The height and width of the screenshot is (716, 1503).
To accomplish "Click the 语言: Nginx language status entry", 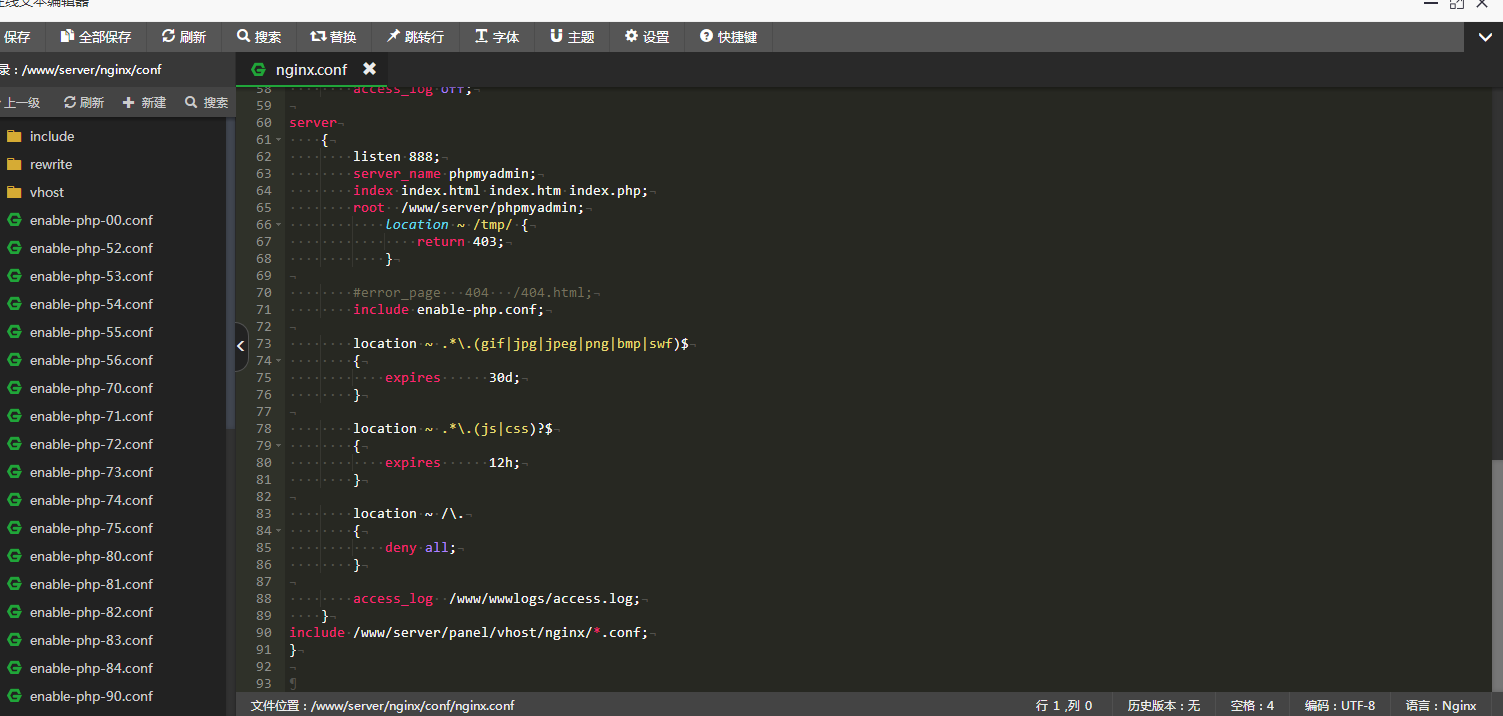I will click(x=1441, y=705).
